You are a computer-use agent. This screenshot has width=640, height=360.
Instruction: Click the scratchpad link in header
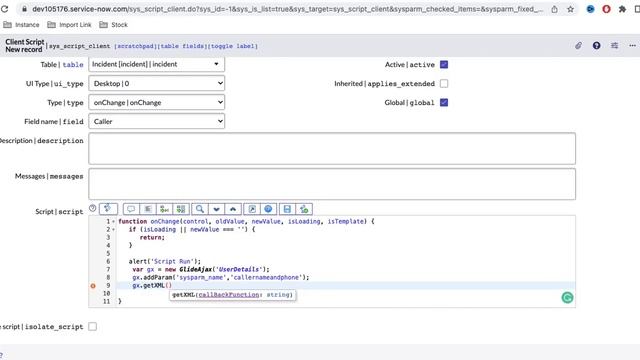coord(136,46)
